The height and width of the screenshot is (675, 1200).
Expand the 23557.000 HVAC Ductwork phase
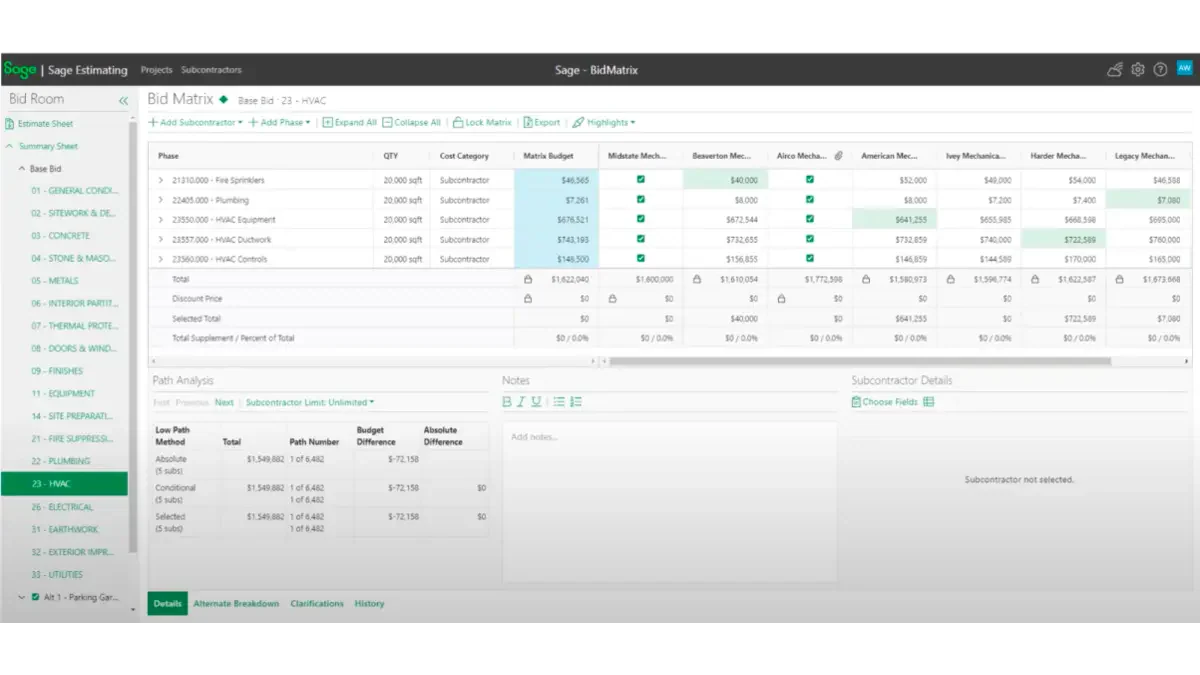(x=161, y=239)
